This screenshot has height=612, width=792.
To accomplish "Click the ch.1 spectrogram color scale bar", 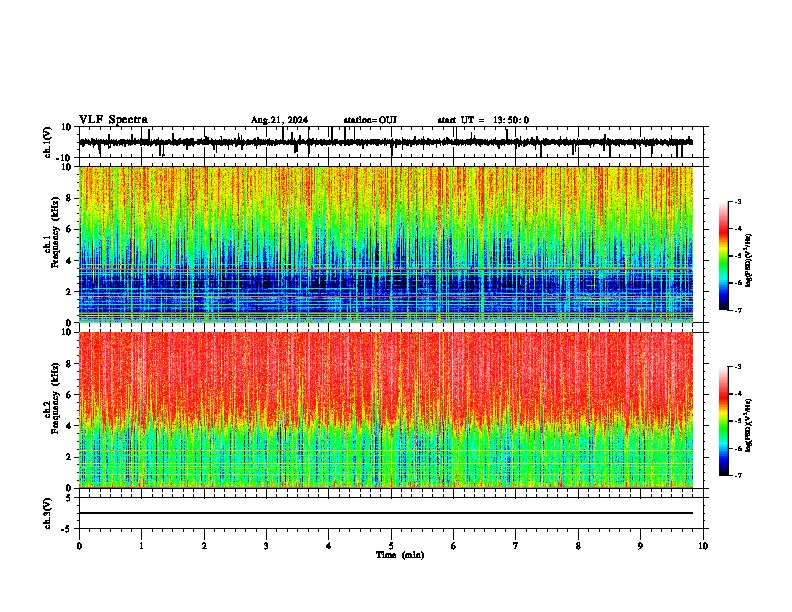I will click(x=724, y=256).
